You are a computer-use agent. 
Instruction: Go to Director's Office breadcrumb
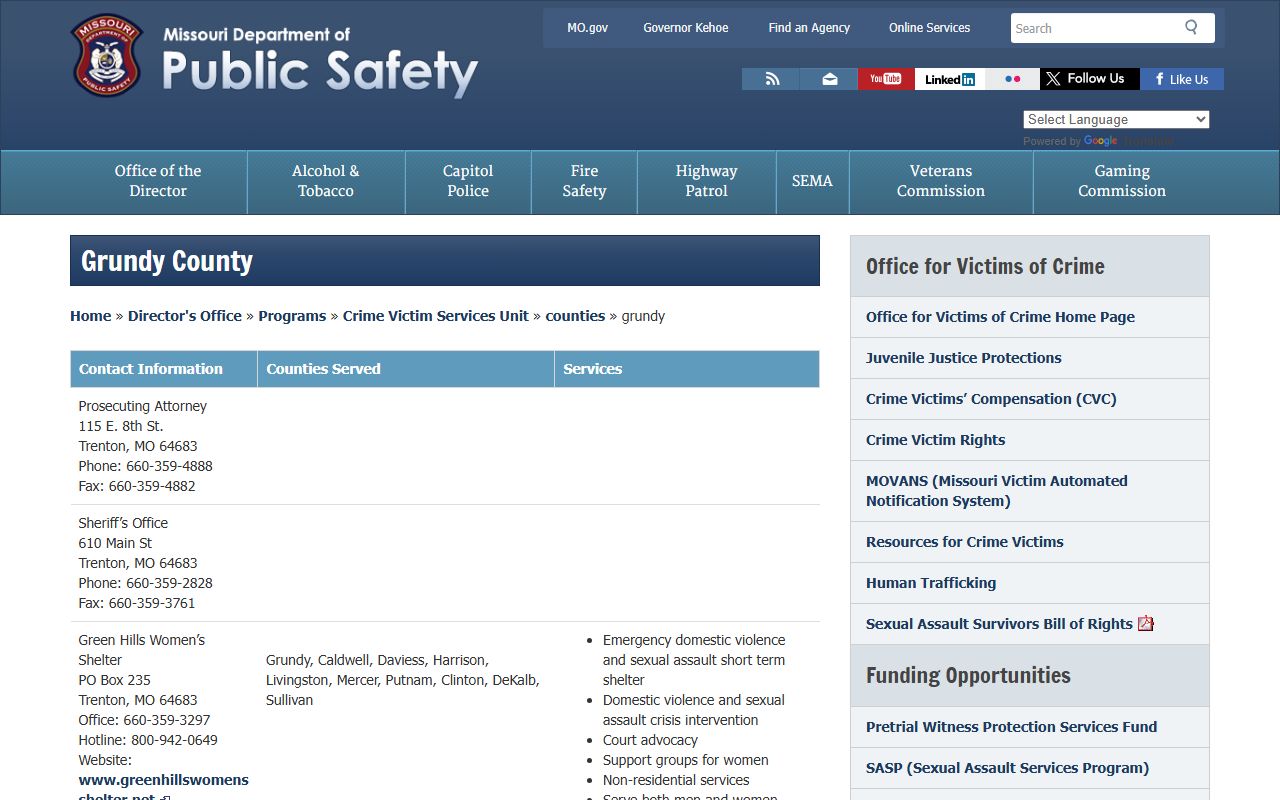click(x=185, y=316)
